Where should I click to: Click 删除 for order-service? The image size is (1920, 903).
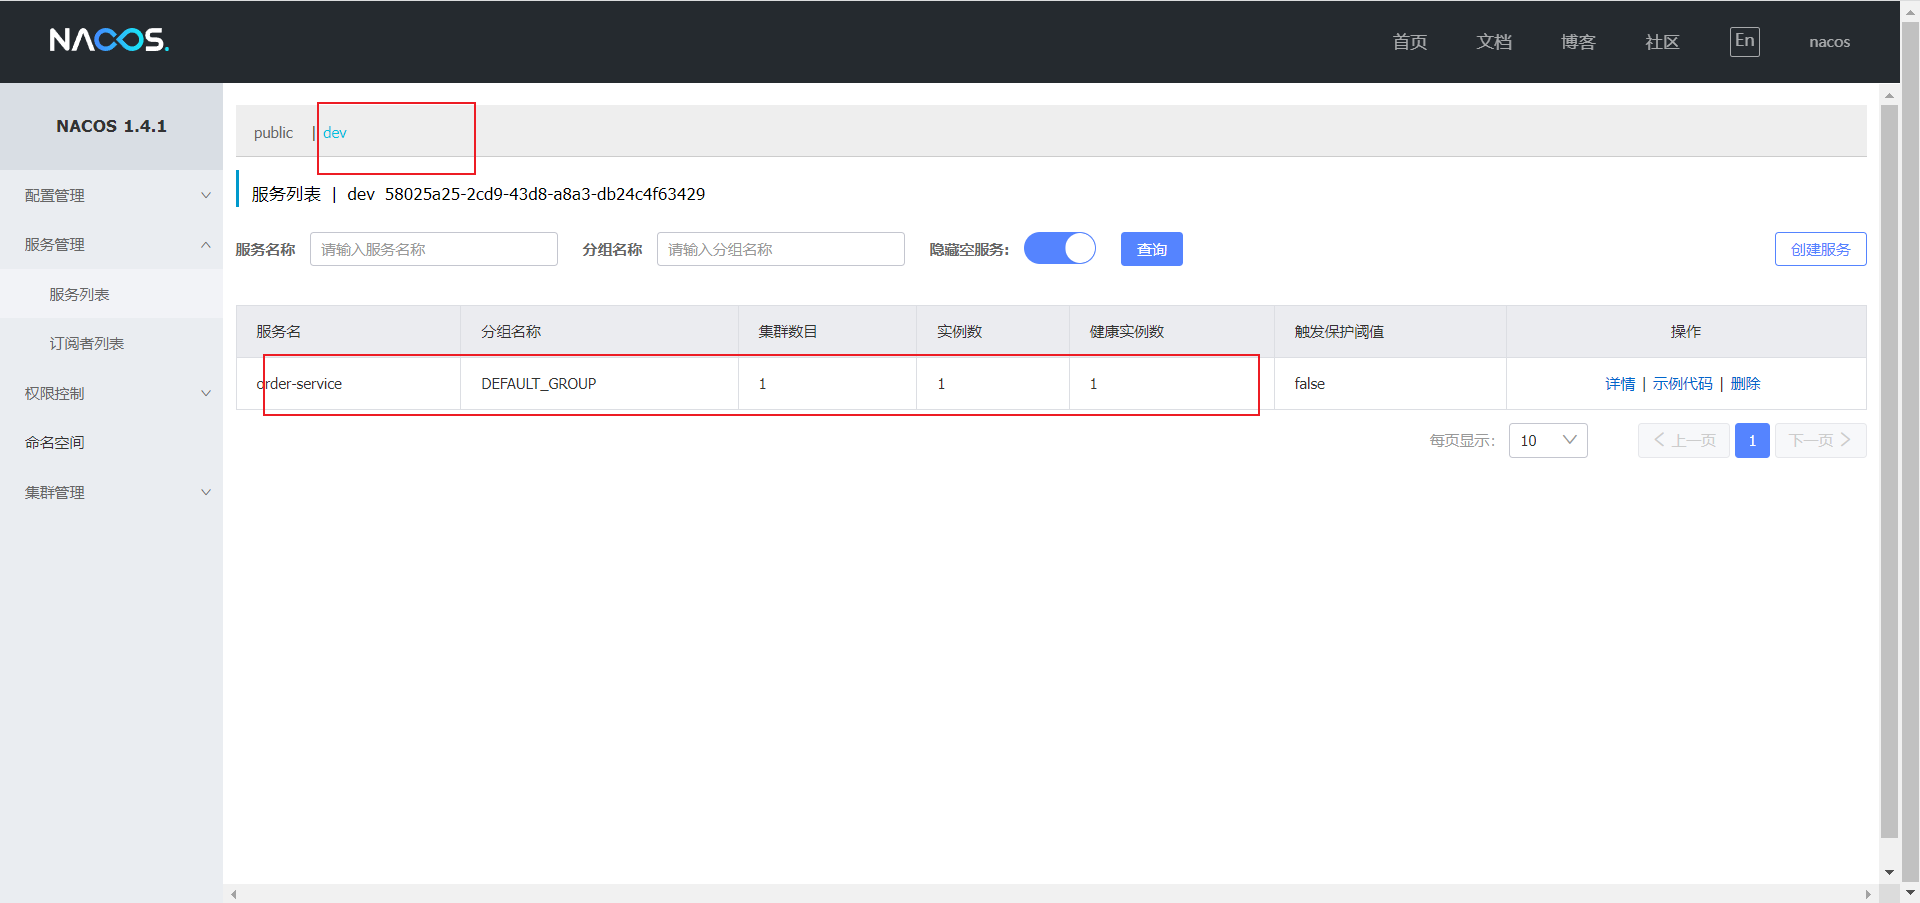[1745, 383]
